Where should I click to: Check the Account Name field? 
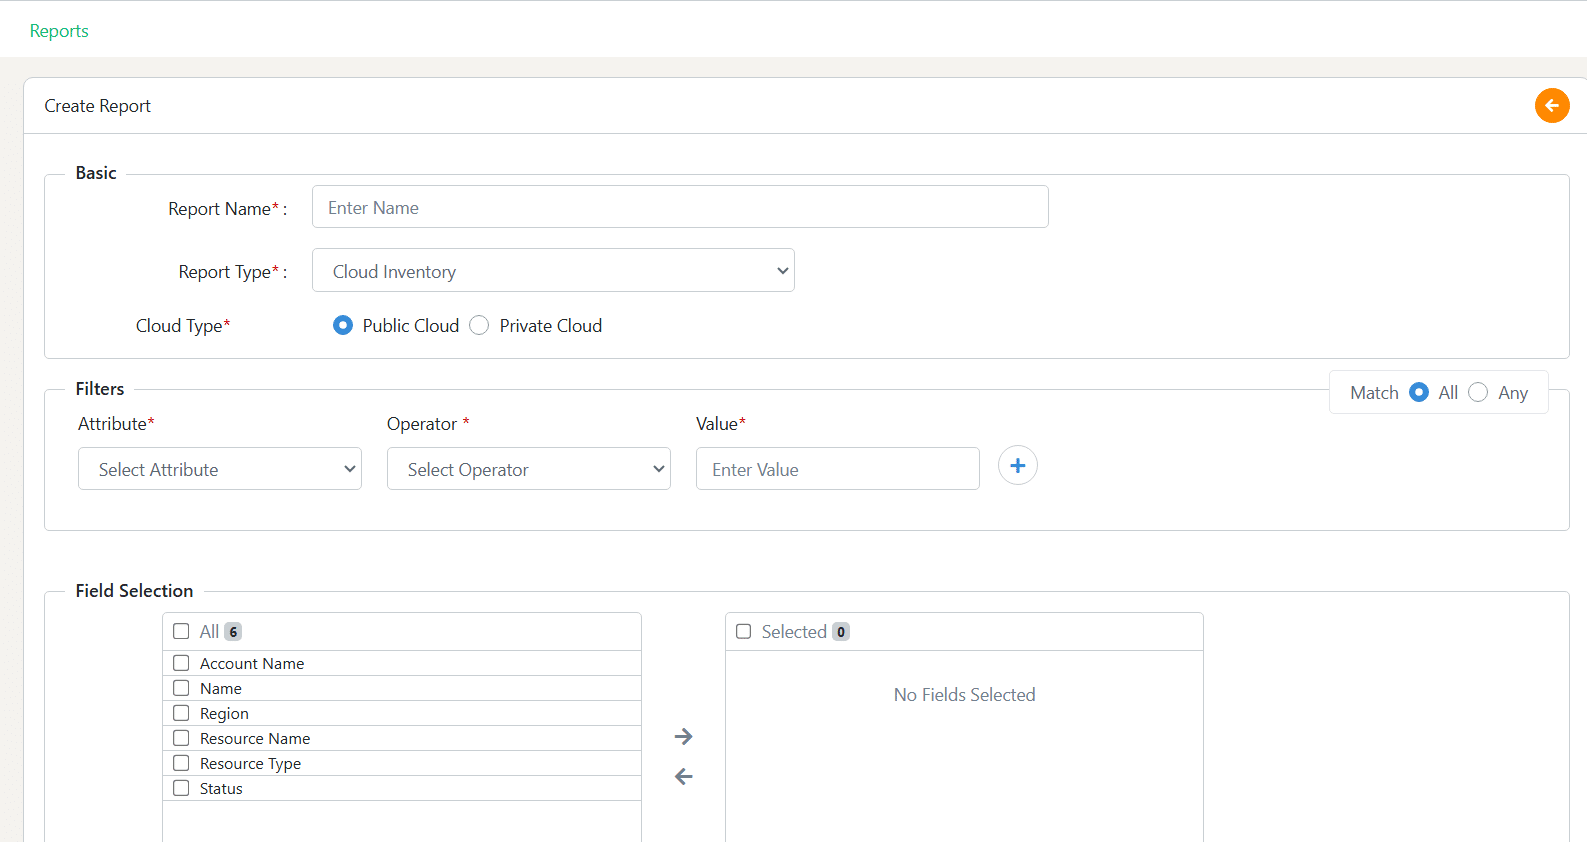coord(181,663)
